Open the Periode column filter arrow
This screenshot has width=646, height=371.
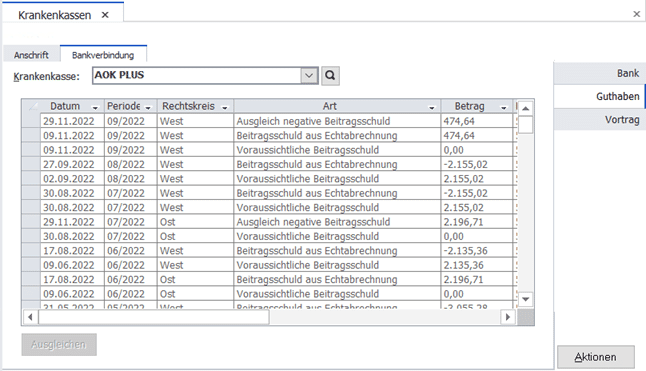click(148, 107)
